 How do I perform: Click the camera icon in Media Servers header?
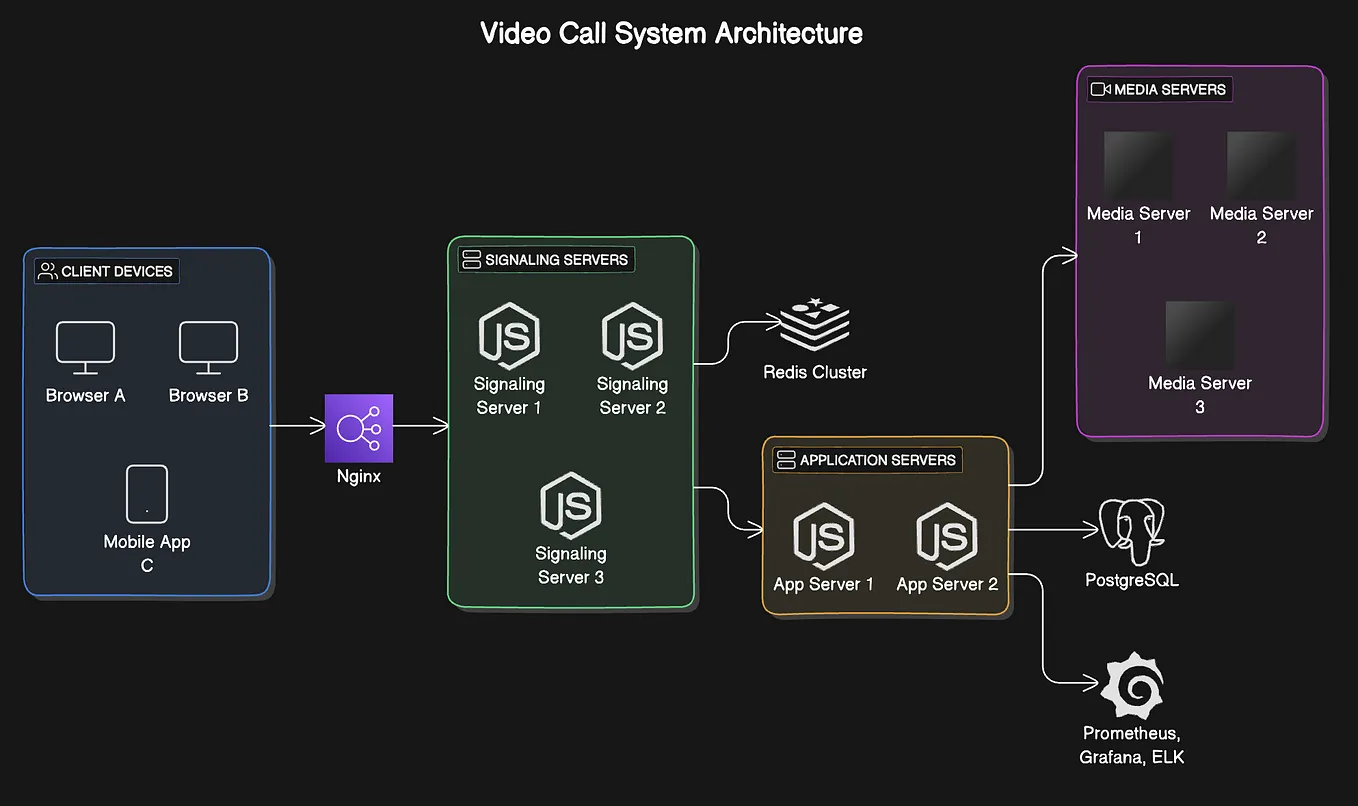point(1101,89)
